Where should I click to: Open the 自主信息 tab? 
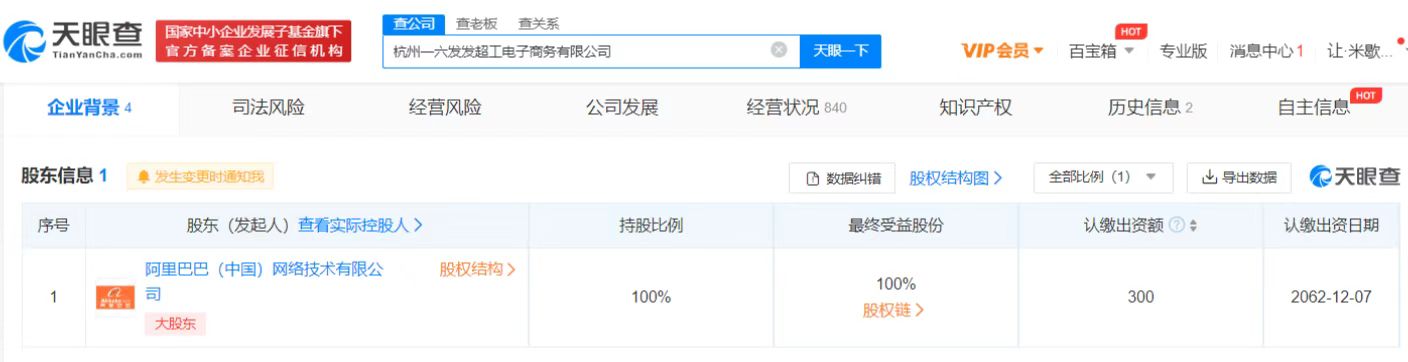tap(1313, 108)
